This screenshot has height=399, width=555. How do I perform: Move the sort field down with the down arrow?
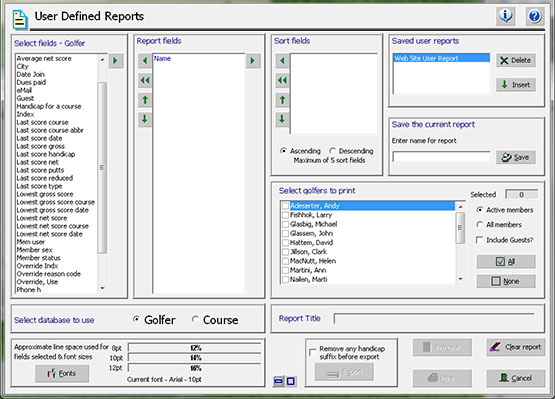[x=282, y=119]
